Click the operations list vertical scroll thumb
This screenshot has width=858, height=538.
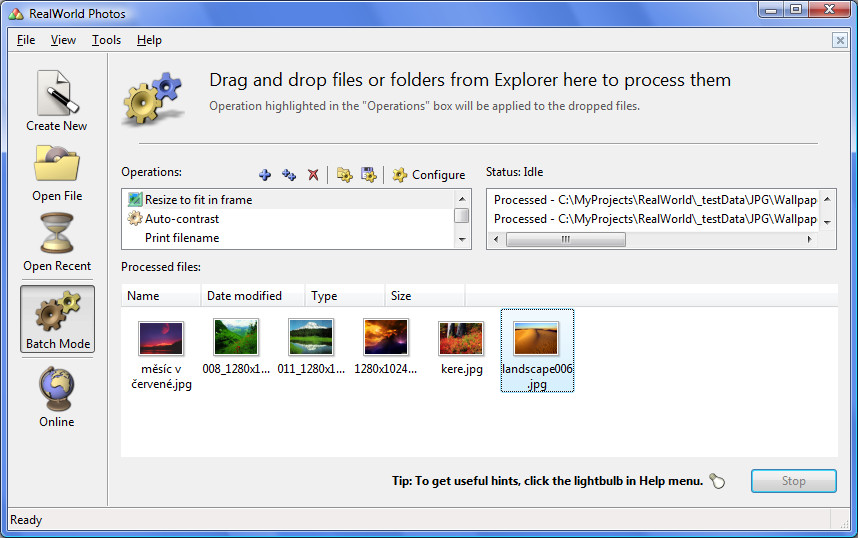[x=462, y=215]
